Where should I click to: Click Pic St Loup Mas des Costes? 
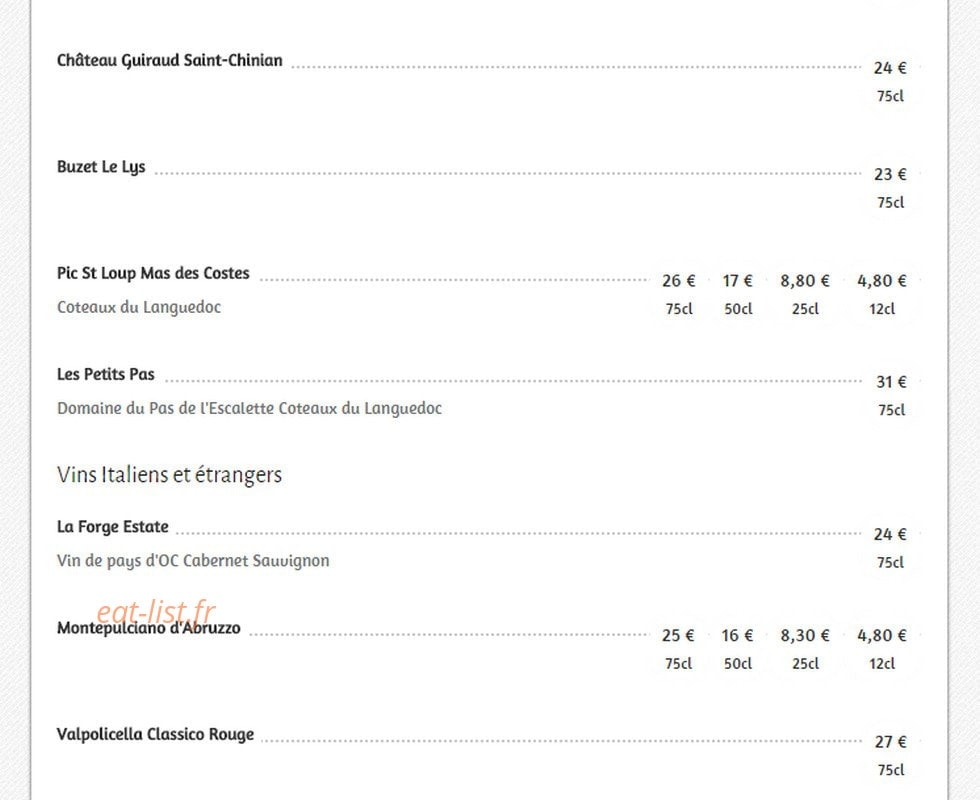point(153,274)
